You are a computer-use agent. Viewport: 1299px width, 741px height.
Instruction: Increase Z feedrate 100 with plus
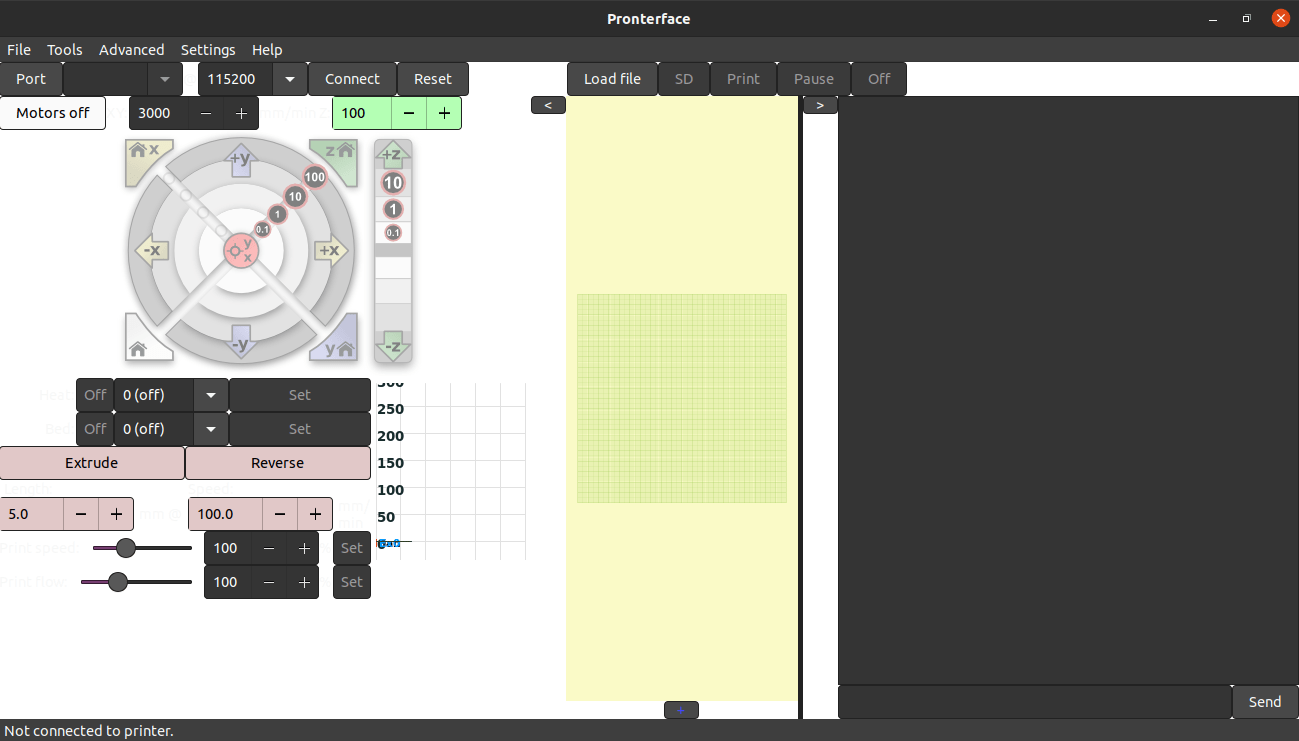[x=444, y=113]
